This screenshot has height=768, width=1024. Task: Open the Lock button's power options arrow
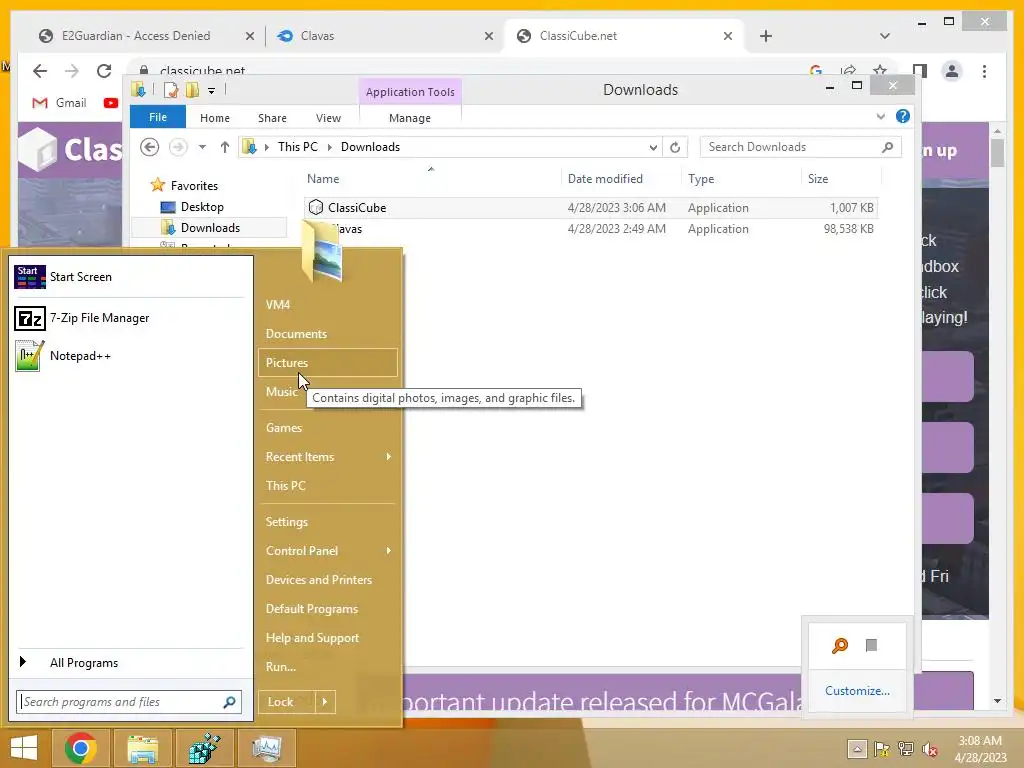tap(325, 702)
